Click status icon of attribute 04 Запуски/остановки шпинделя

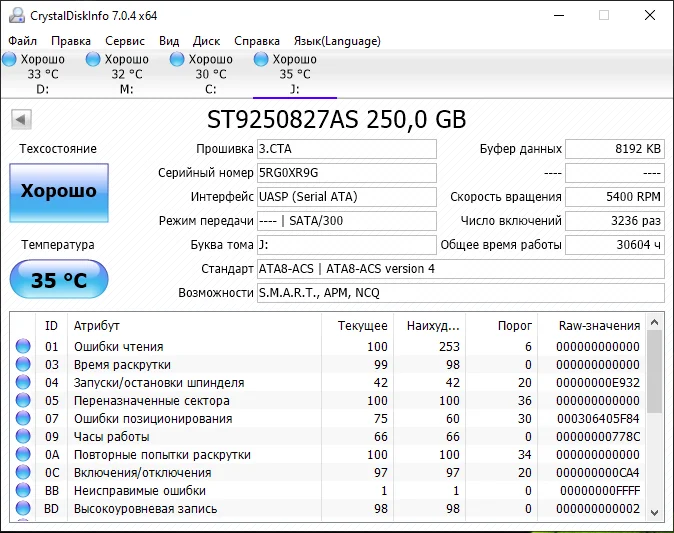pyautogui.click(x=23, y=382)
